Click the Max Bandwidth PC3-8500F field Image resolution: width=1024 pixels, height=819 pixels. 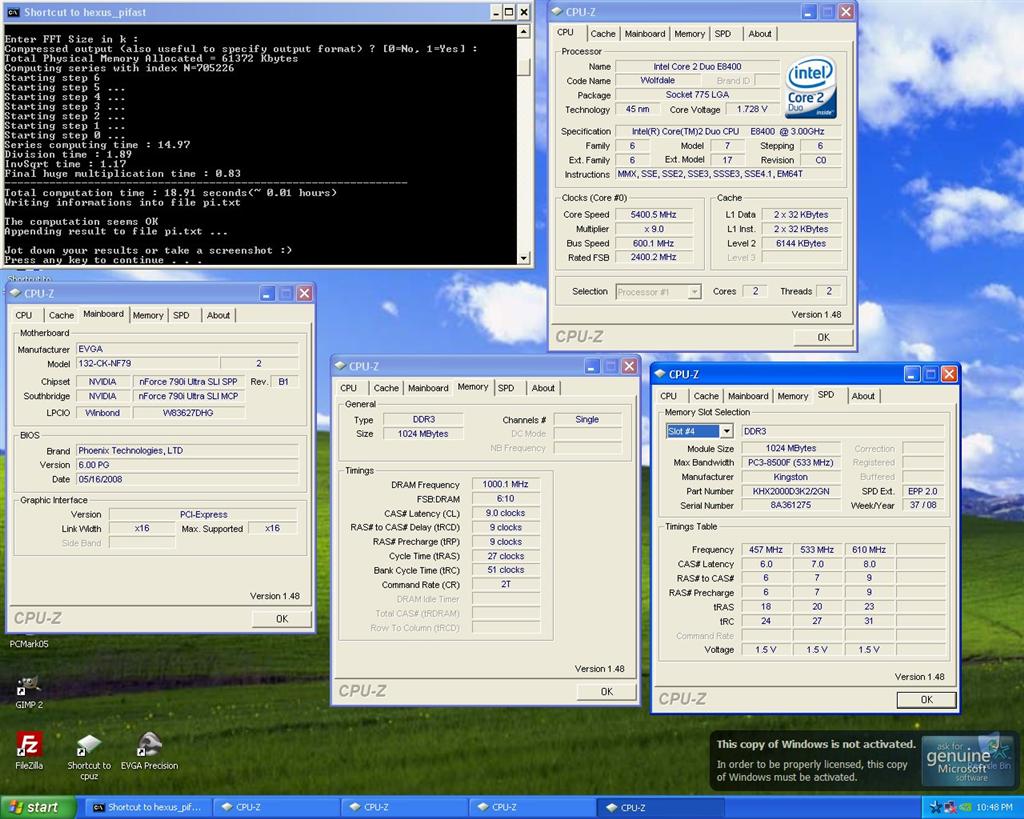point(790,462)
